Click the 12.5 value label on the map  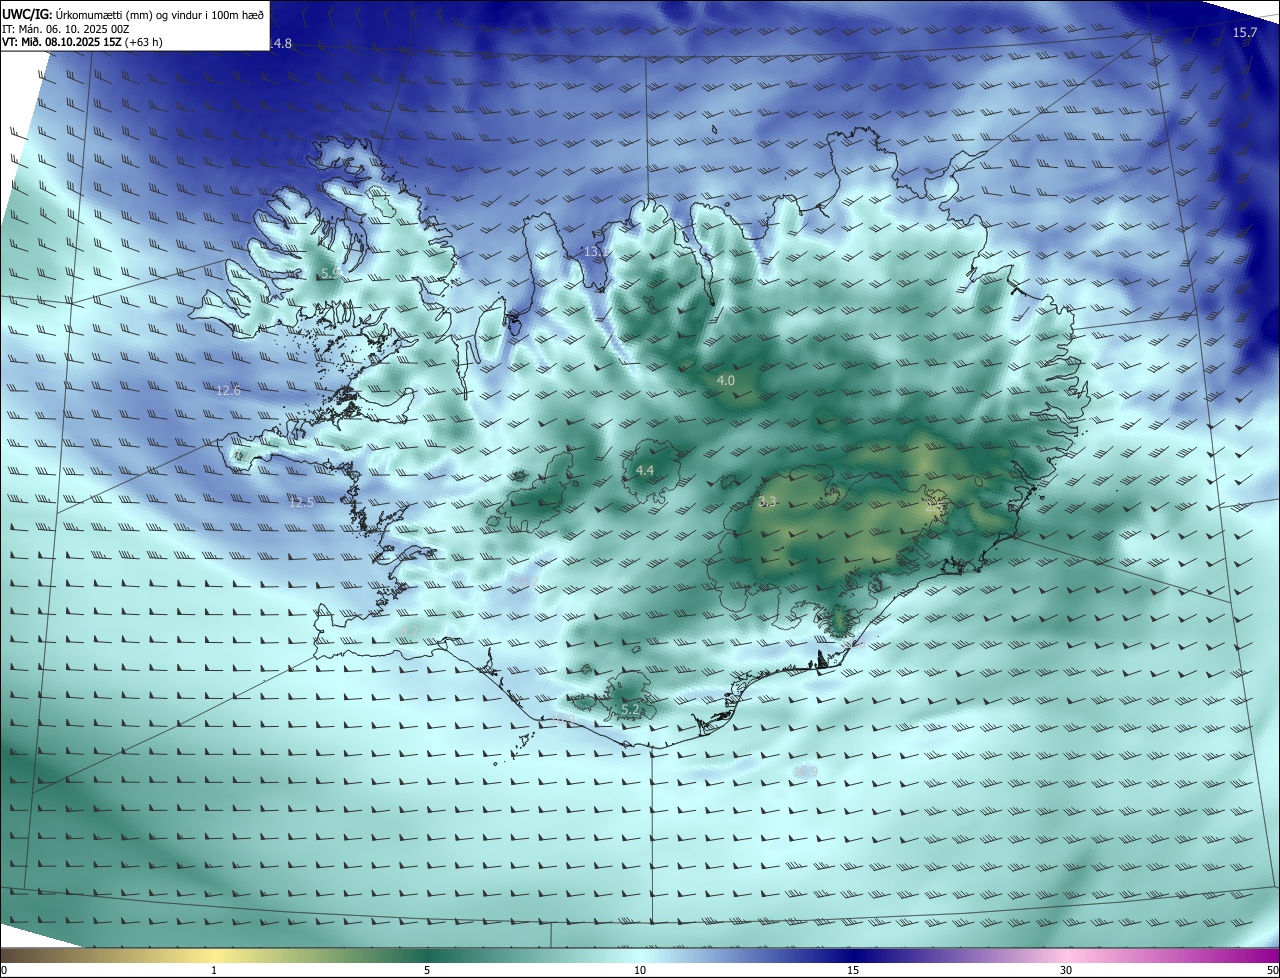coord(301,502)
